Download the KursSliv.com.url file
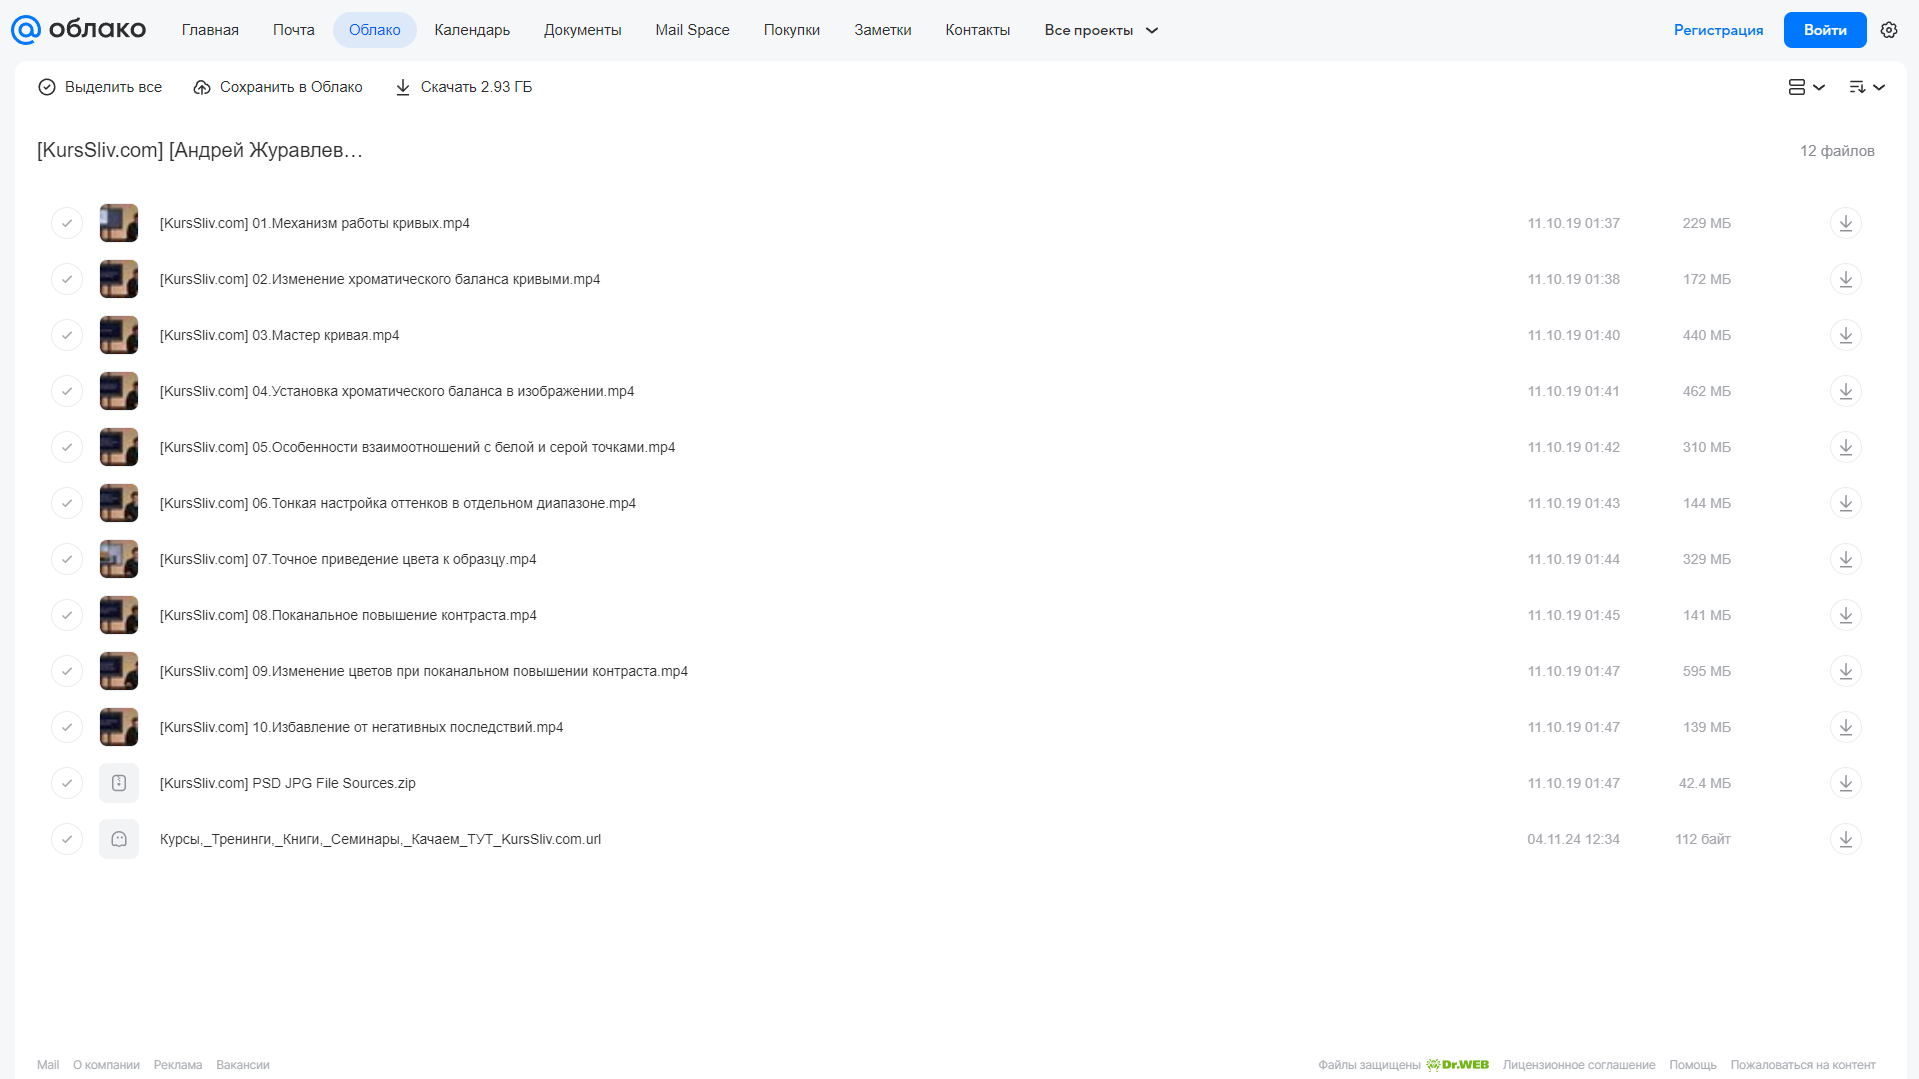 click(x=1845, y=839)
